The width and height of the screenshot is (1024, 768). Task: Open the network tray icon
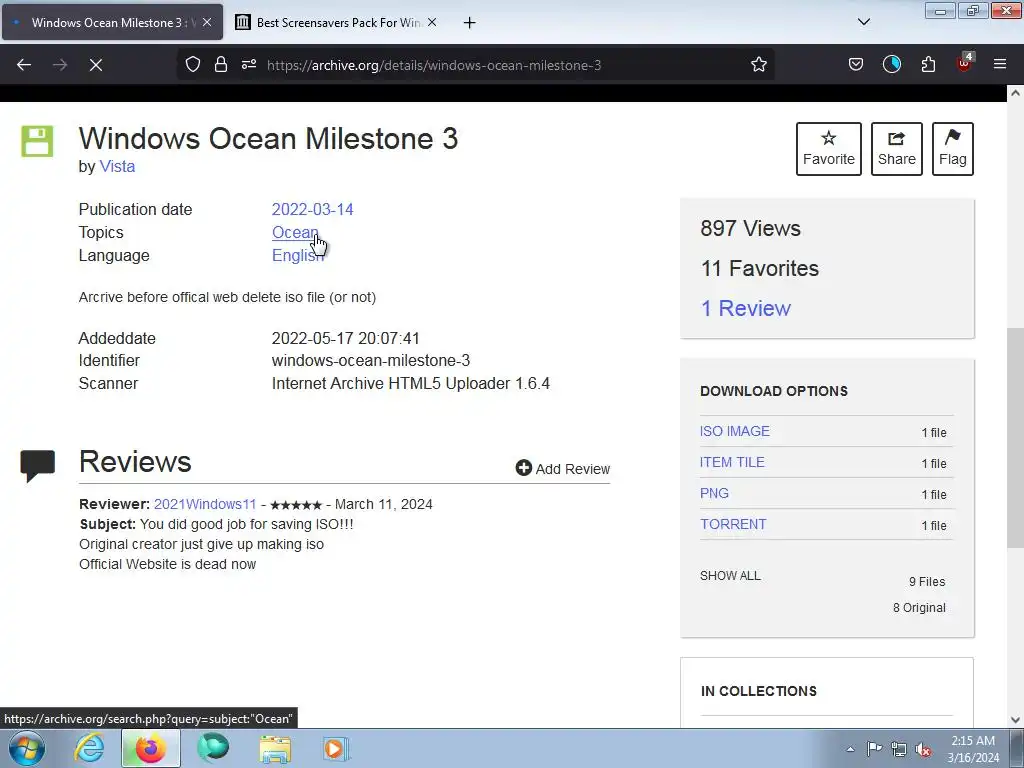click(x=899, y=749)
